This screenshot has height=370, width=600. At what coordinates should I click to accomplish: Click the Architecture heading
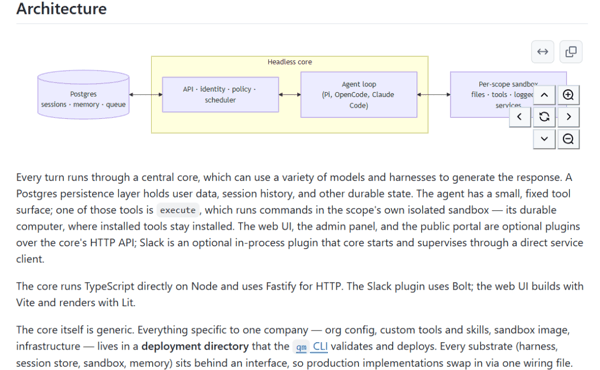point(62,9)
